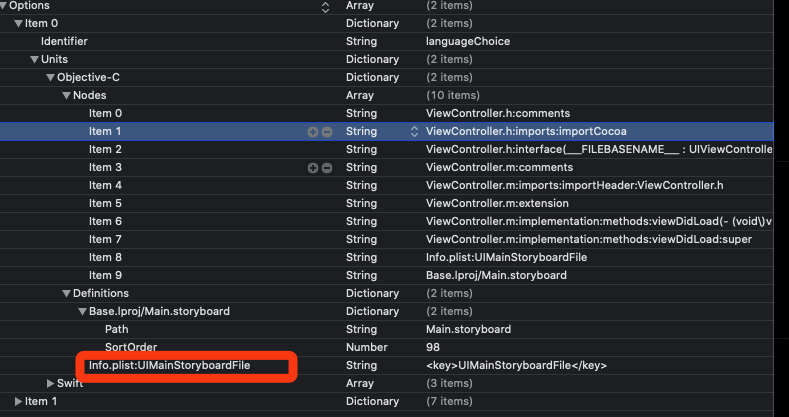Select Item 9 Base.lproj/Main.storyboard value
The image size is (789, 417).
496,276
